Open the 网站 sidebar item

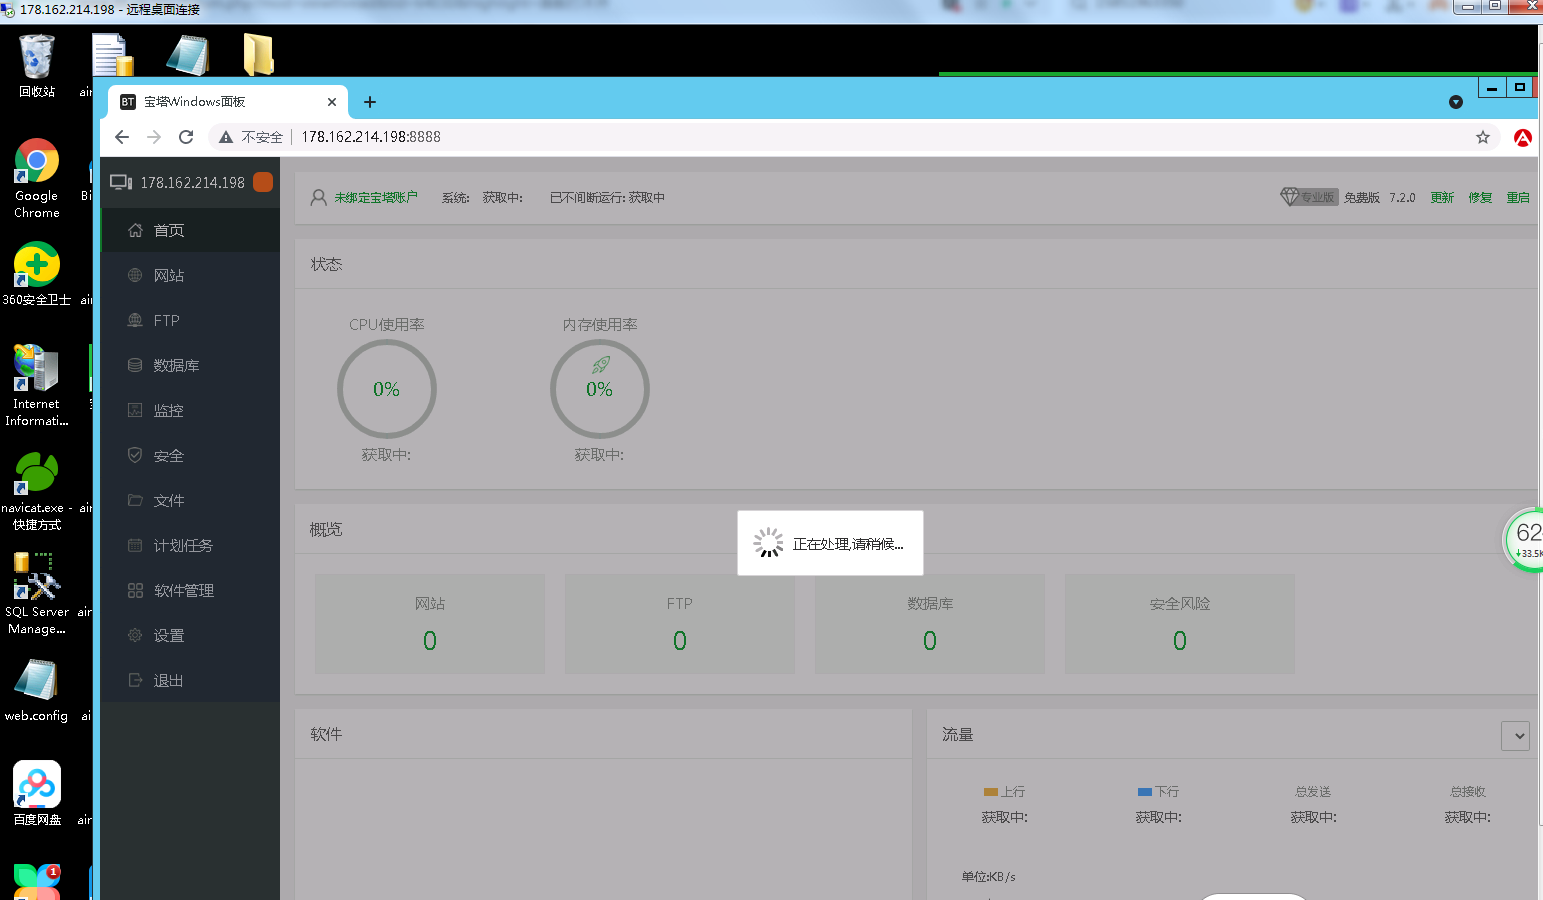coord(190,275)
